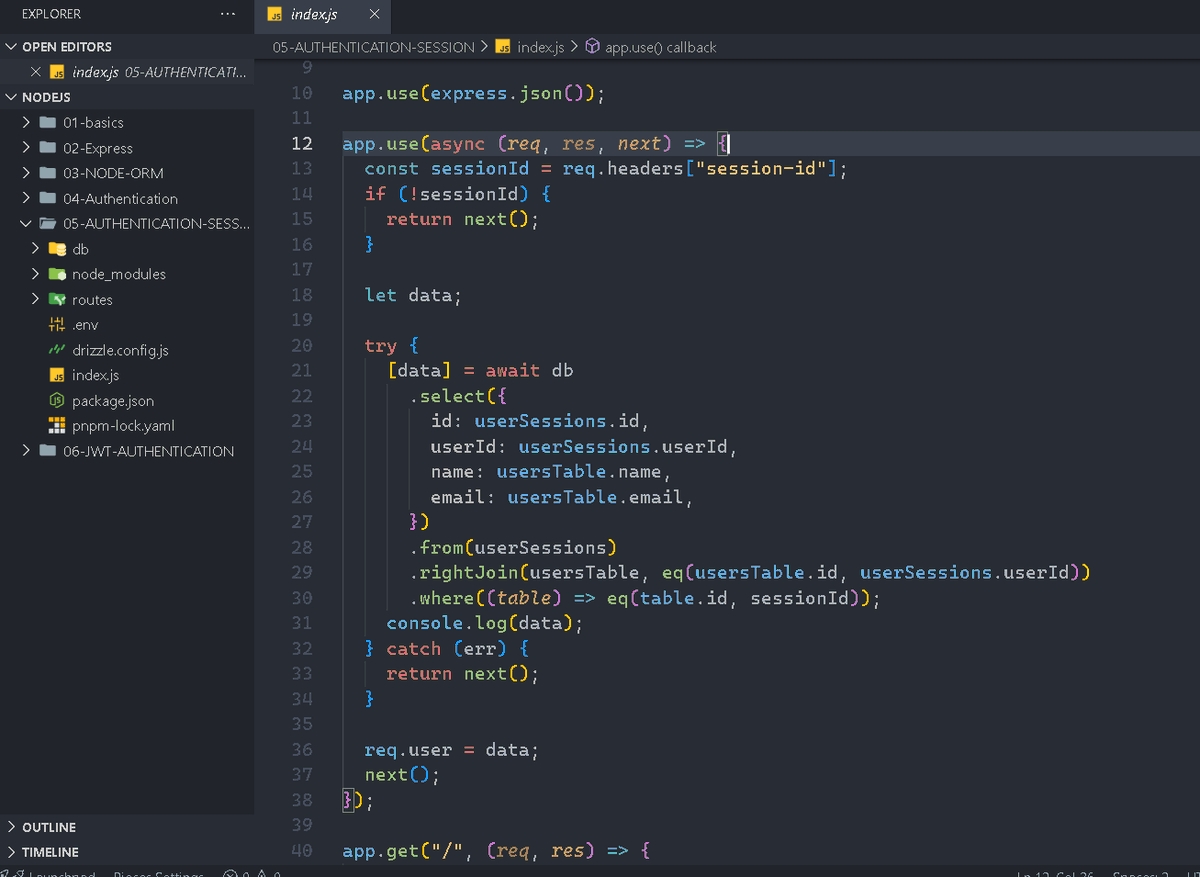
Task: Click the package.json file icon
Action: click(x=57, y=400)
